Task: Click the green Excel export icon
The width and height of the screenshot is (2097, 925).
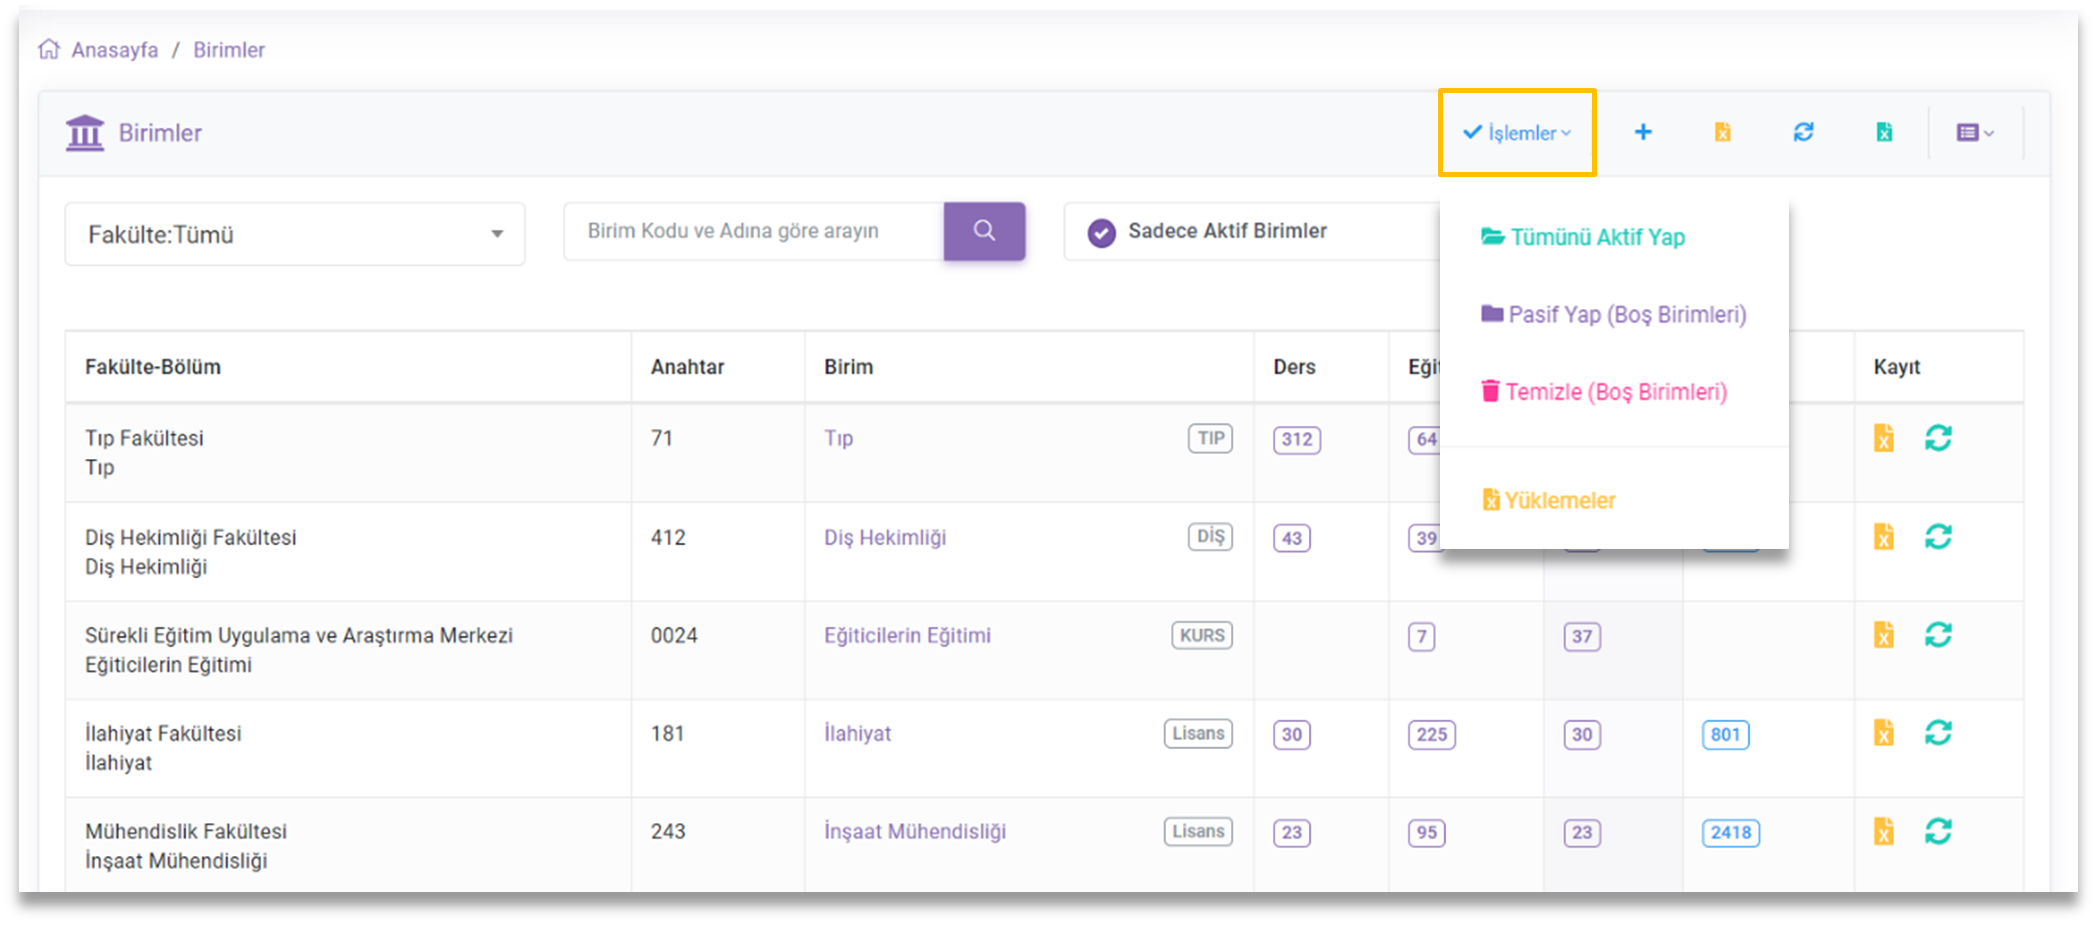Action: 1884,132
